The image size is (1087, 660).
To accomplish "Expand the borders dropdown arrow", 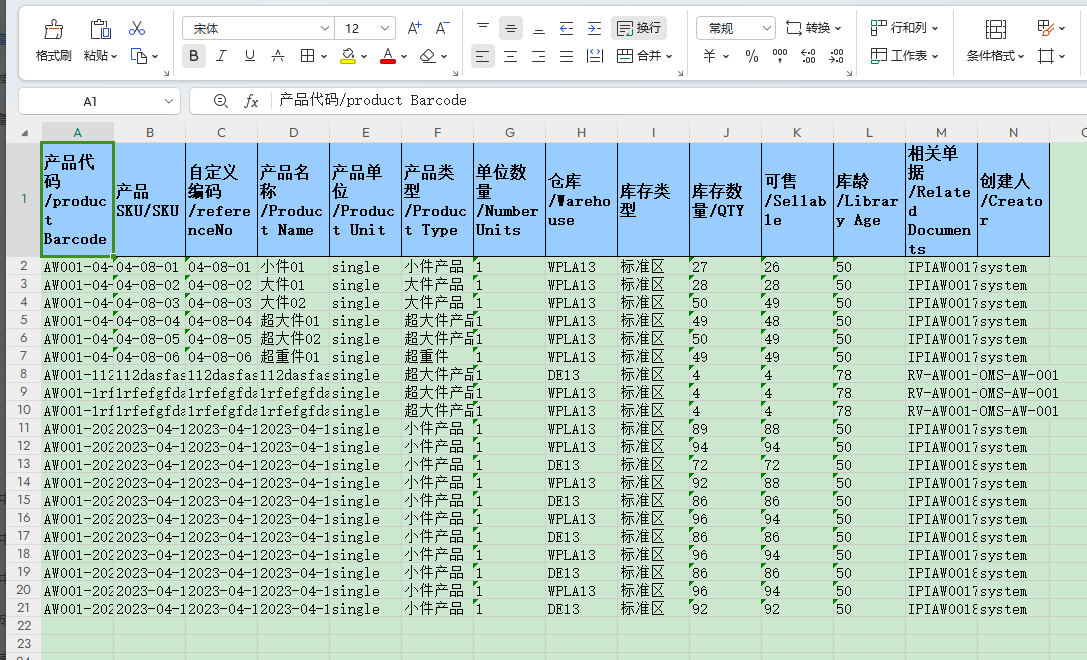I will click(x=324, y=57).
